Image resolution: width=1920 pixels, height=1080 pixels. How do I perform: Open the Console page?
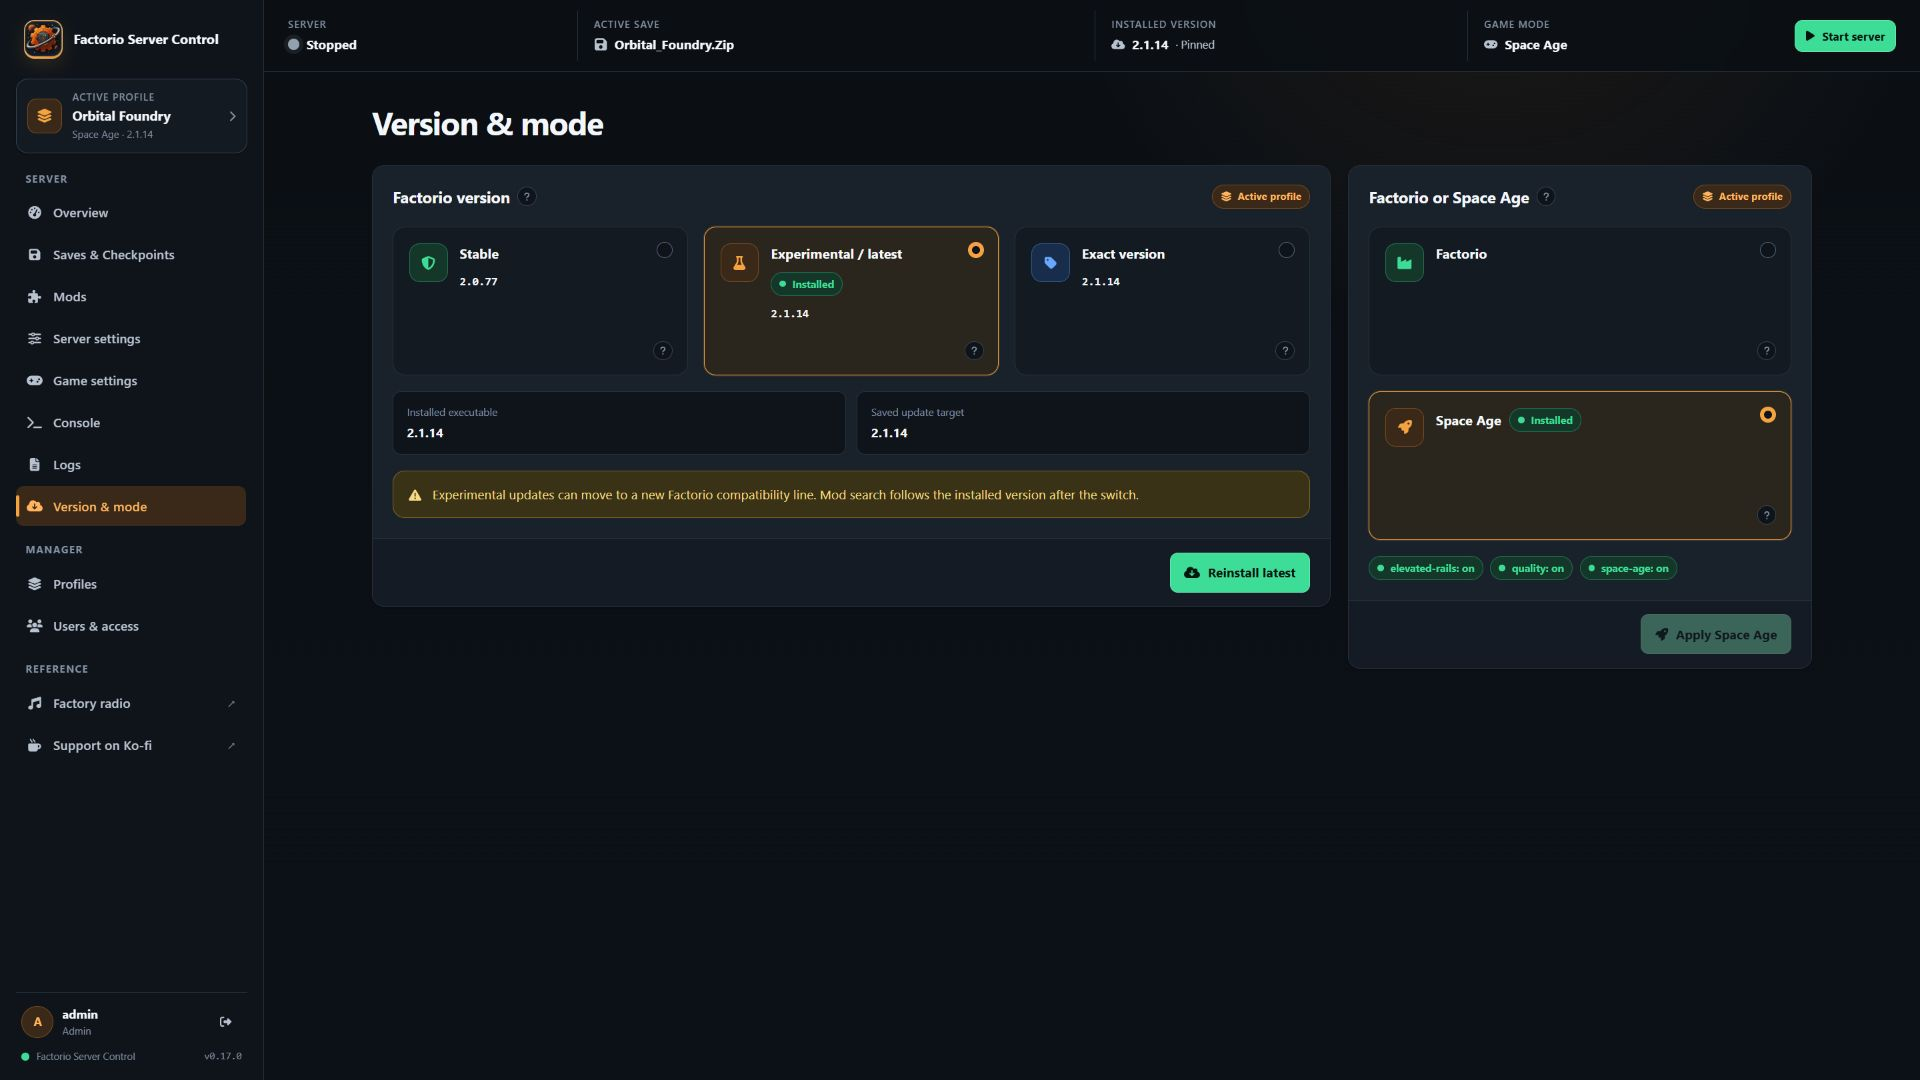pyautogui.click(x=131, y=423)
